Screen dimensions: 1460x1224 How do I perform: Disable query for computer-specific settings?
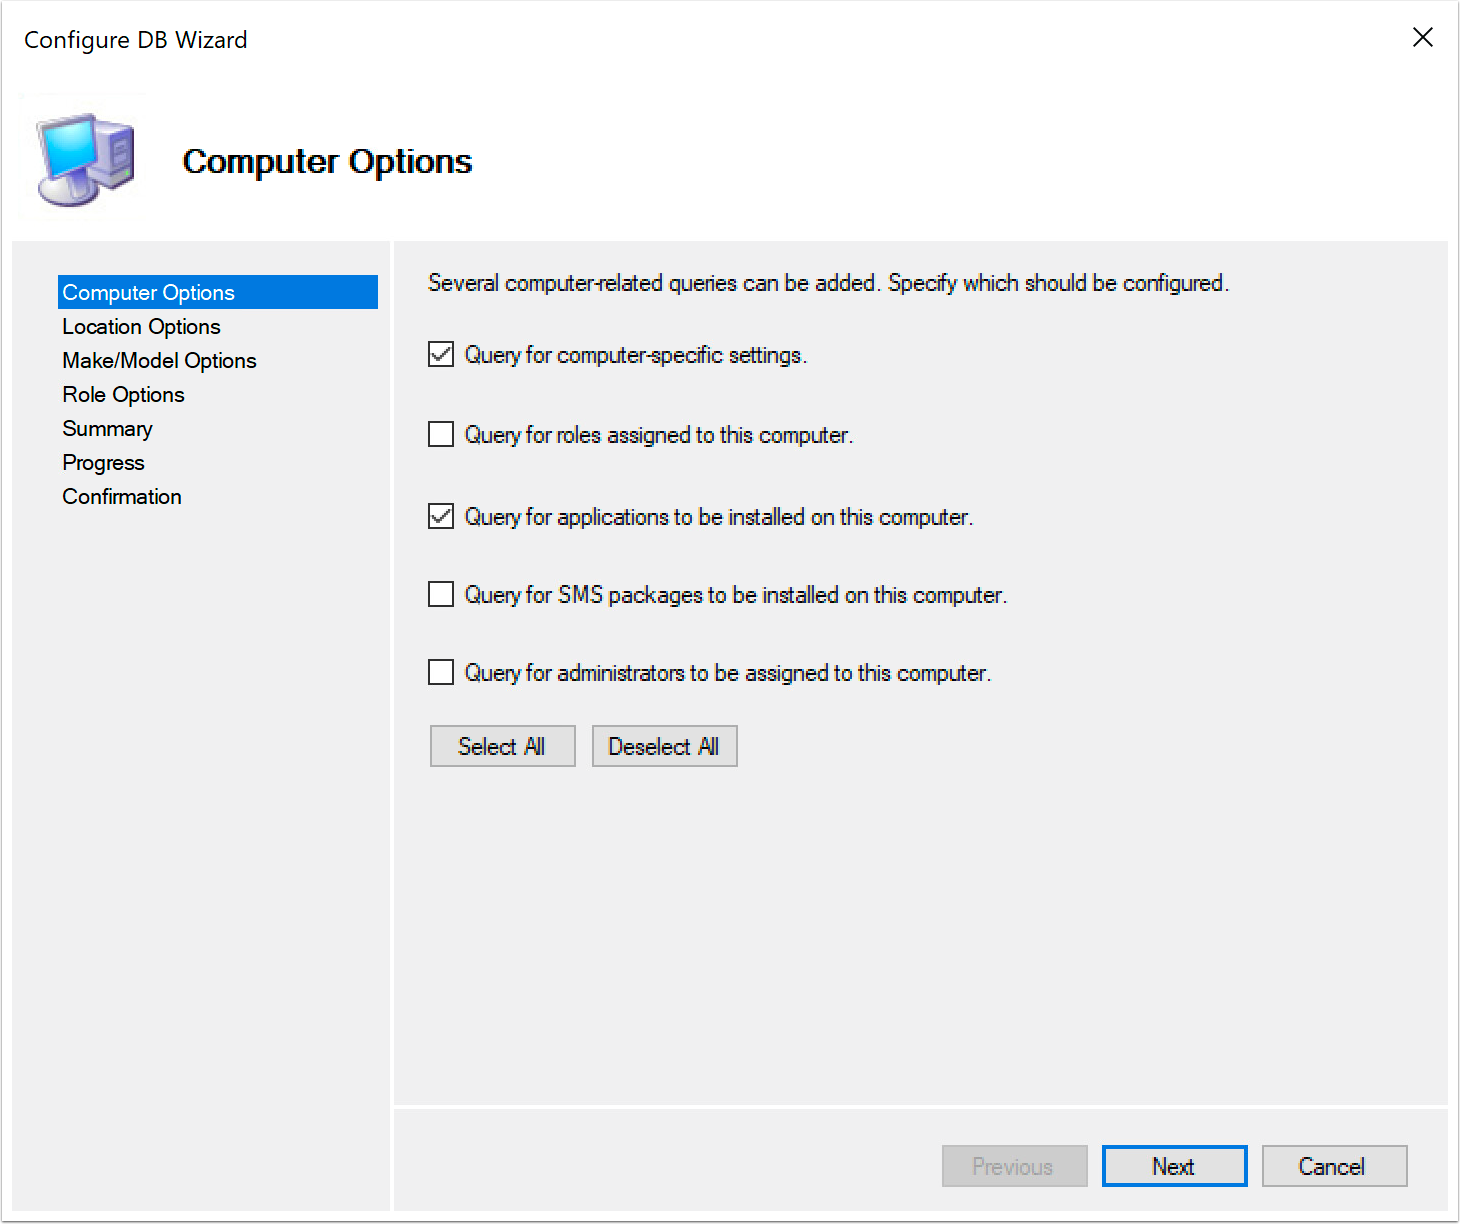[440, 354]
